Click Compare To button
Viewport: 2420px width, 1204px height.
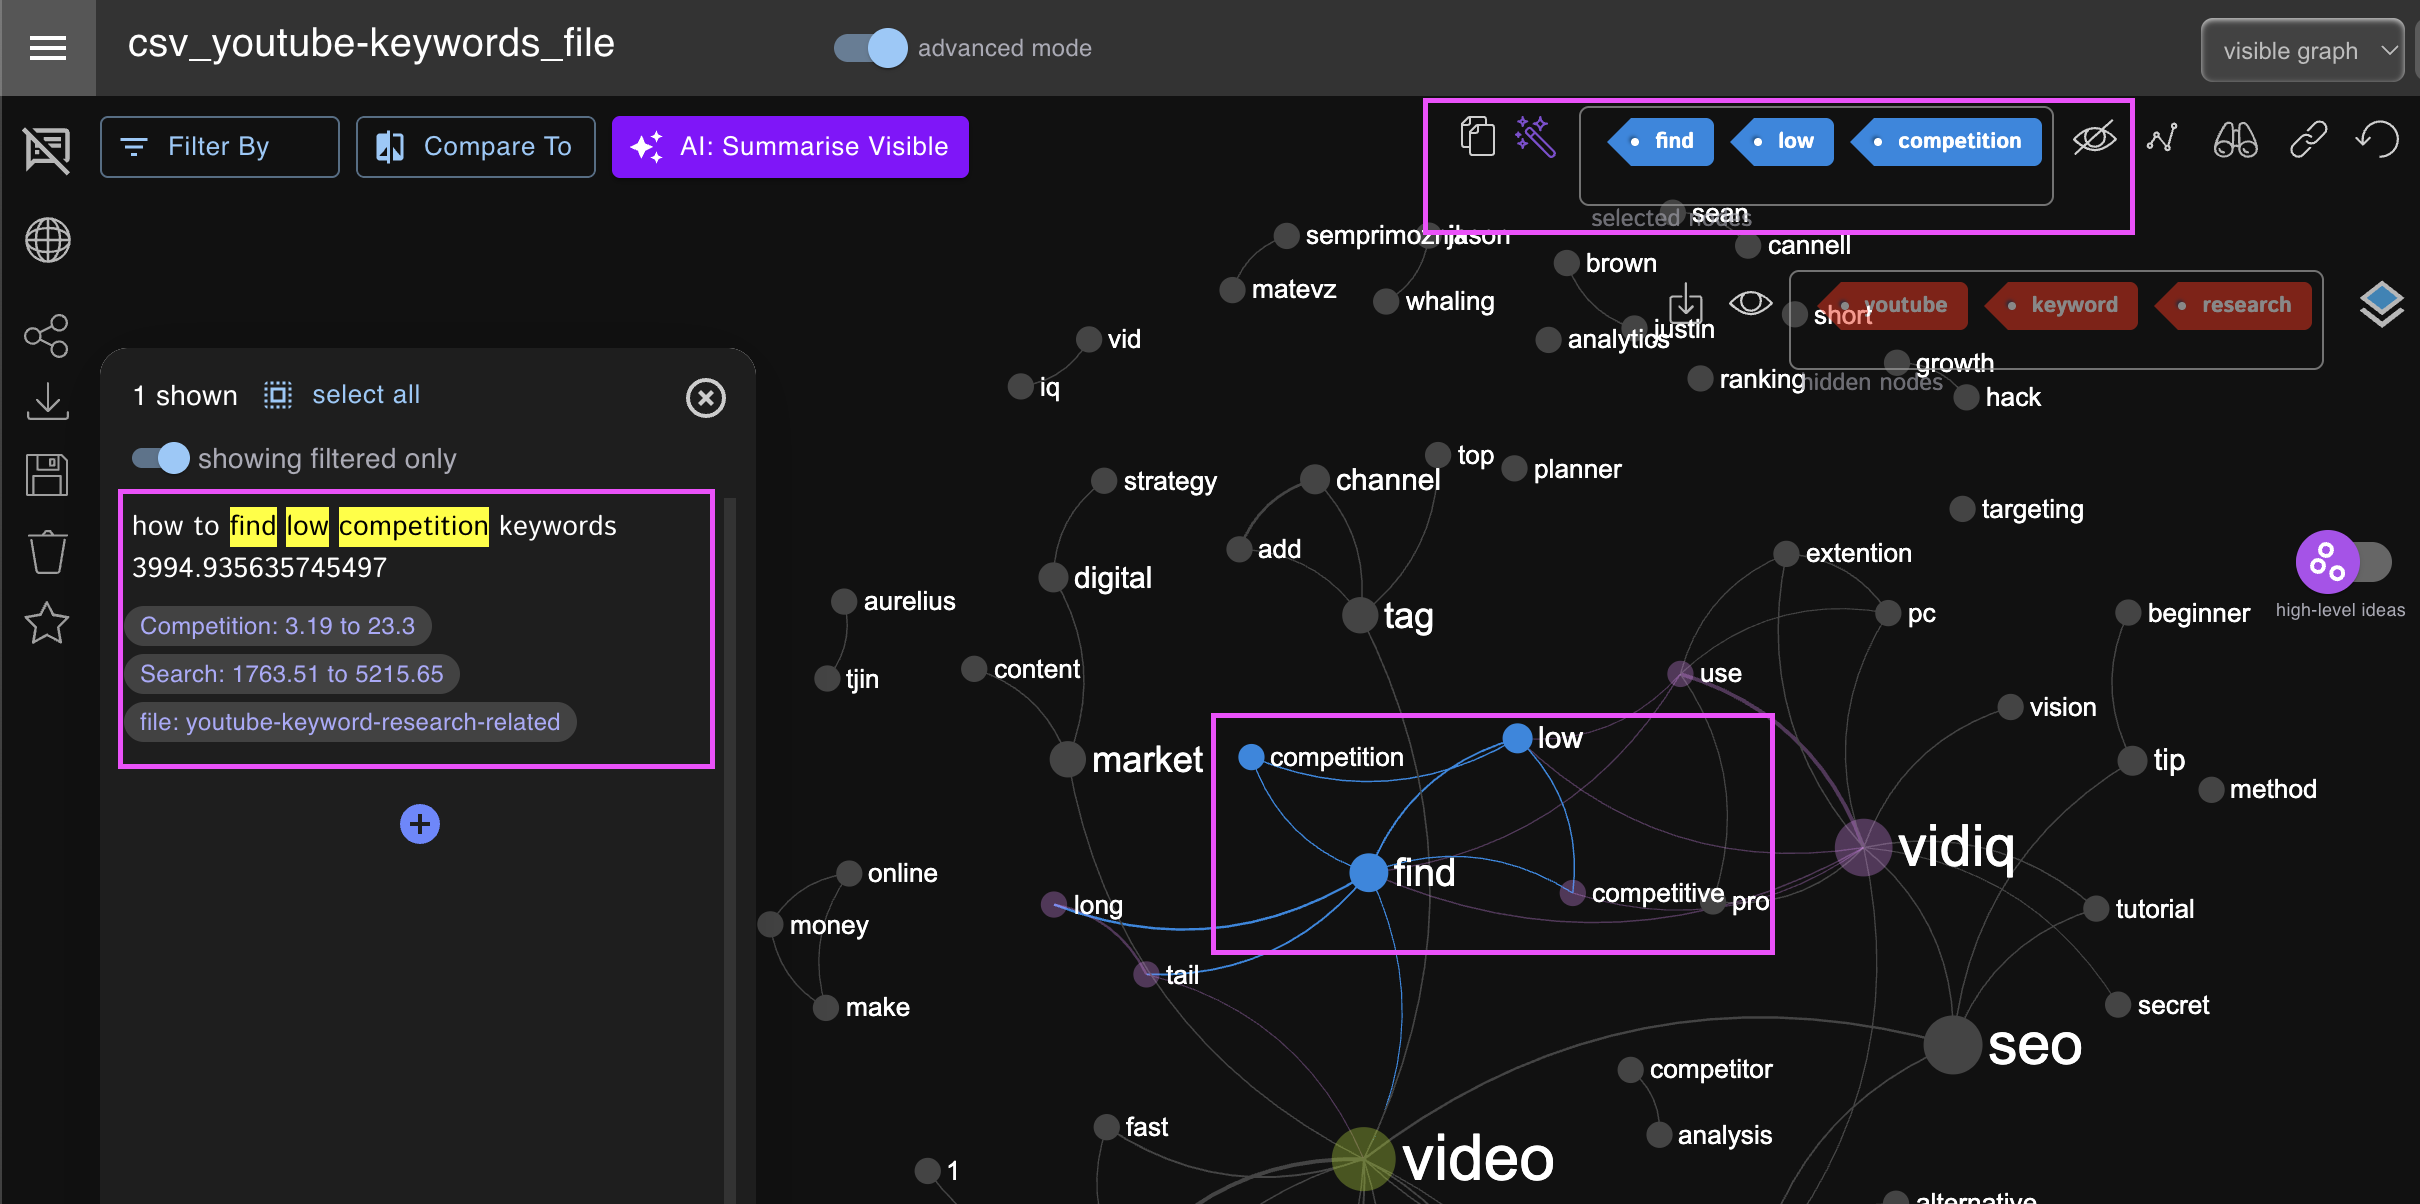click(x=475, y=147)
